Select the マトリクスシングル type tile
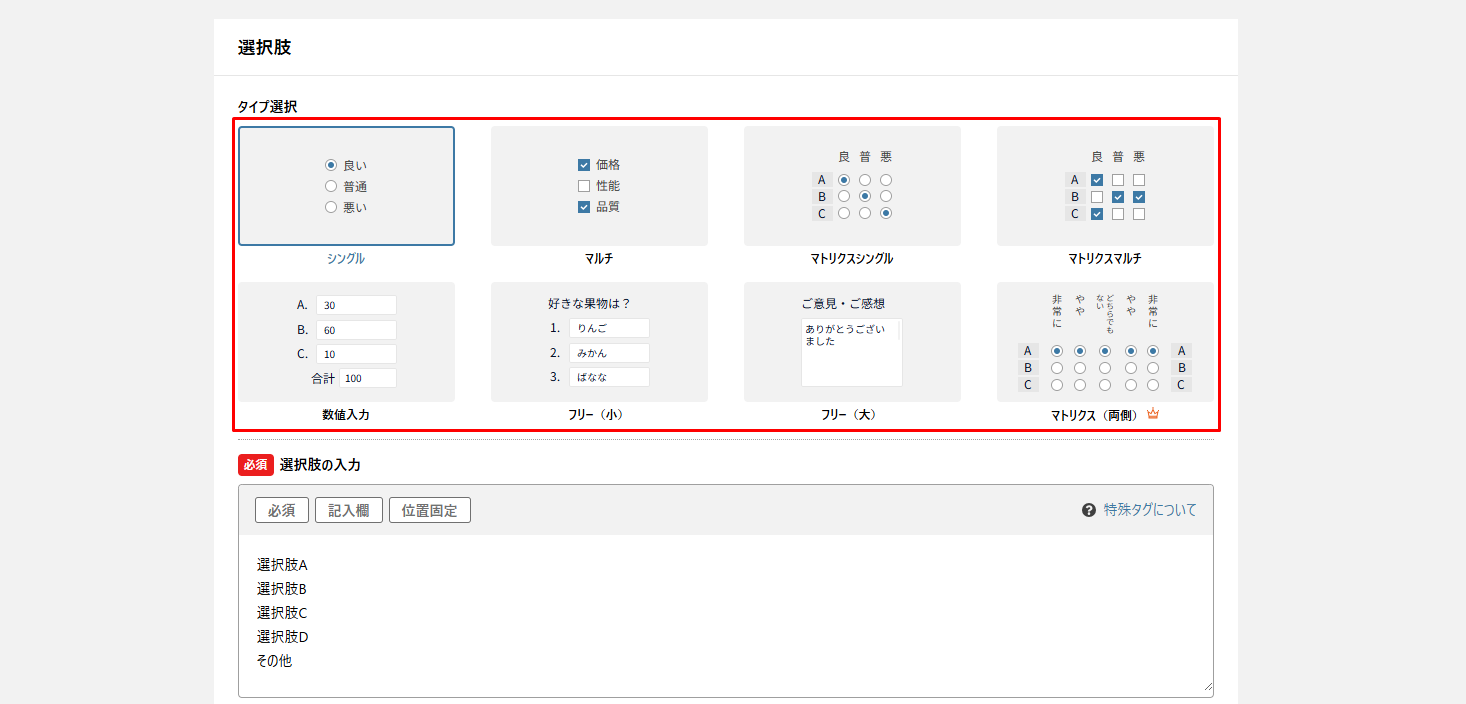Screen dimensions: 1466x704 [x=852, y=186]
